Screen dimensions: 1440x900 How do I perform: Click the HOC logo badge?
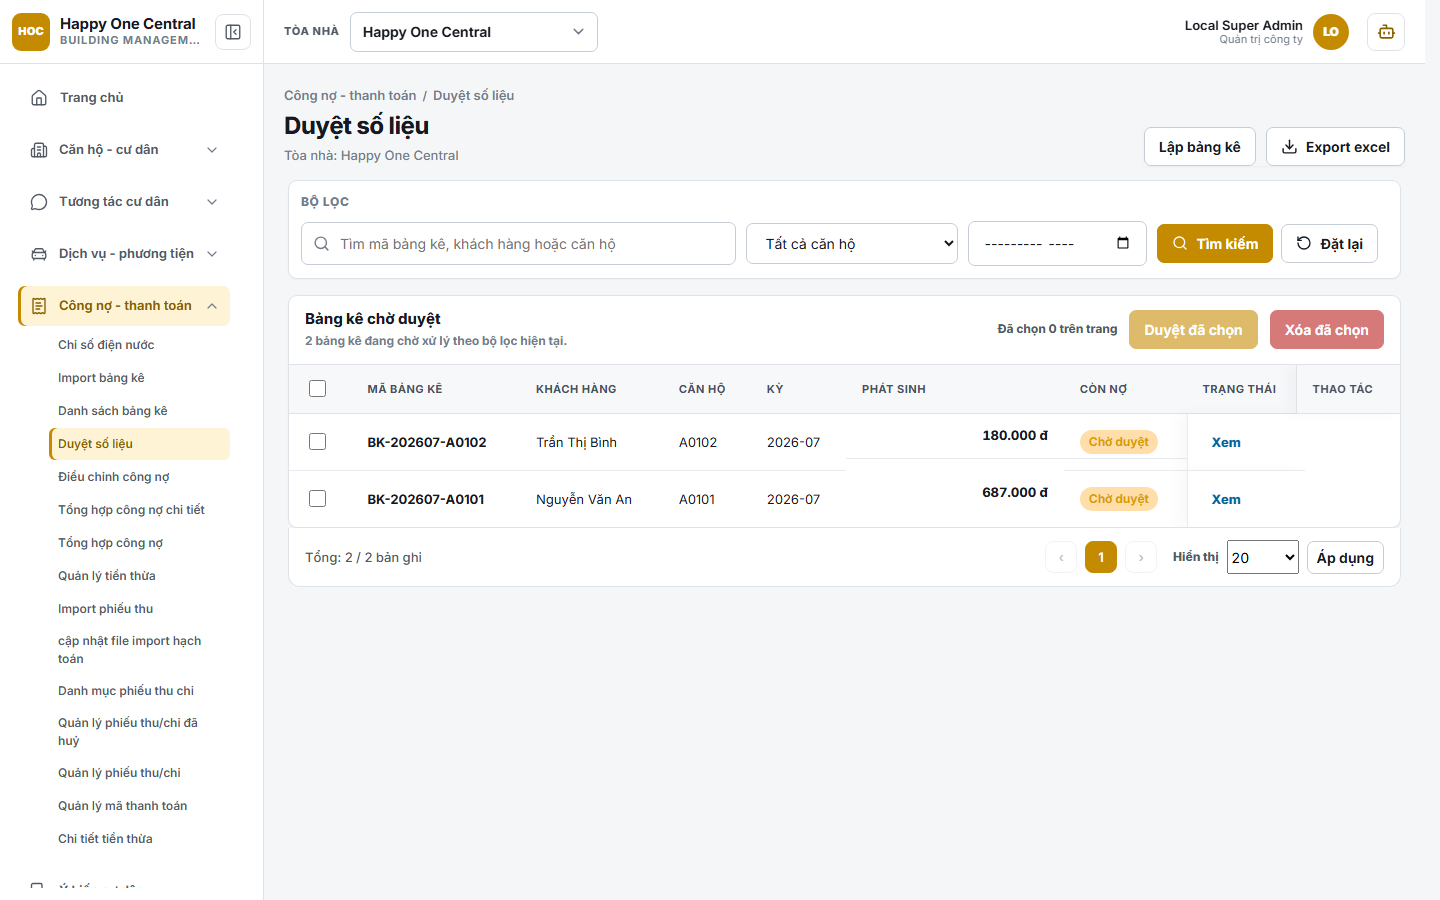coord(31,32)
